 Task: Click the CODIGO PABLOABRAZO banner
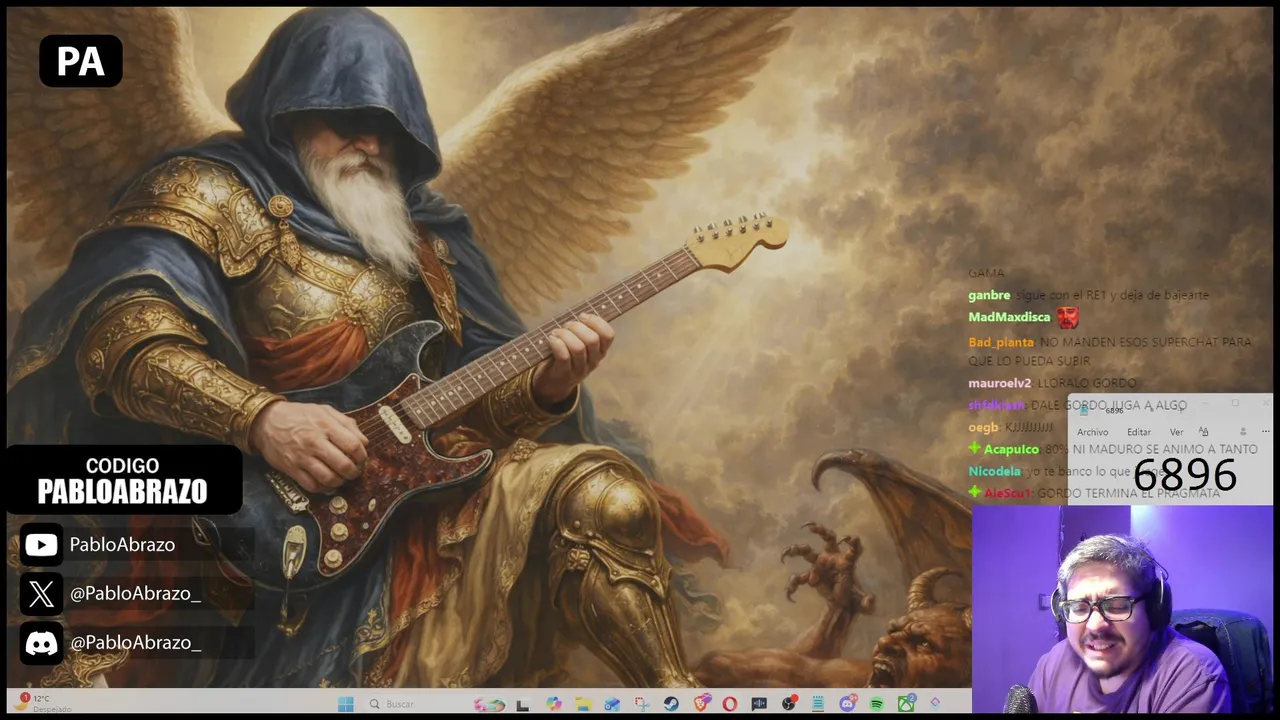pos(123,480)
